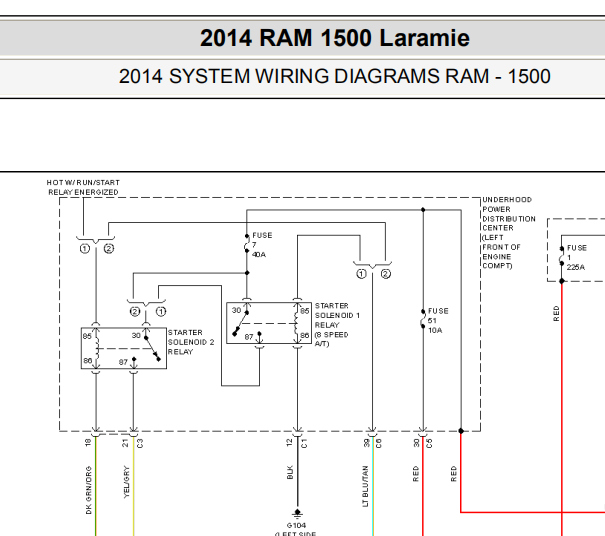This screenshot has width=605, height=536.
Task: Select 'STARTER SOLENOID 1 RELAY' label
Action: 337,325
